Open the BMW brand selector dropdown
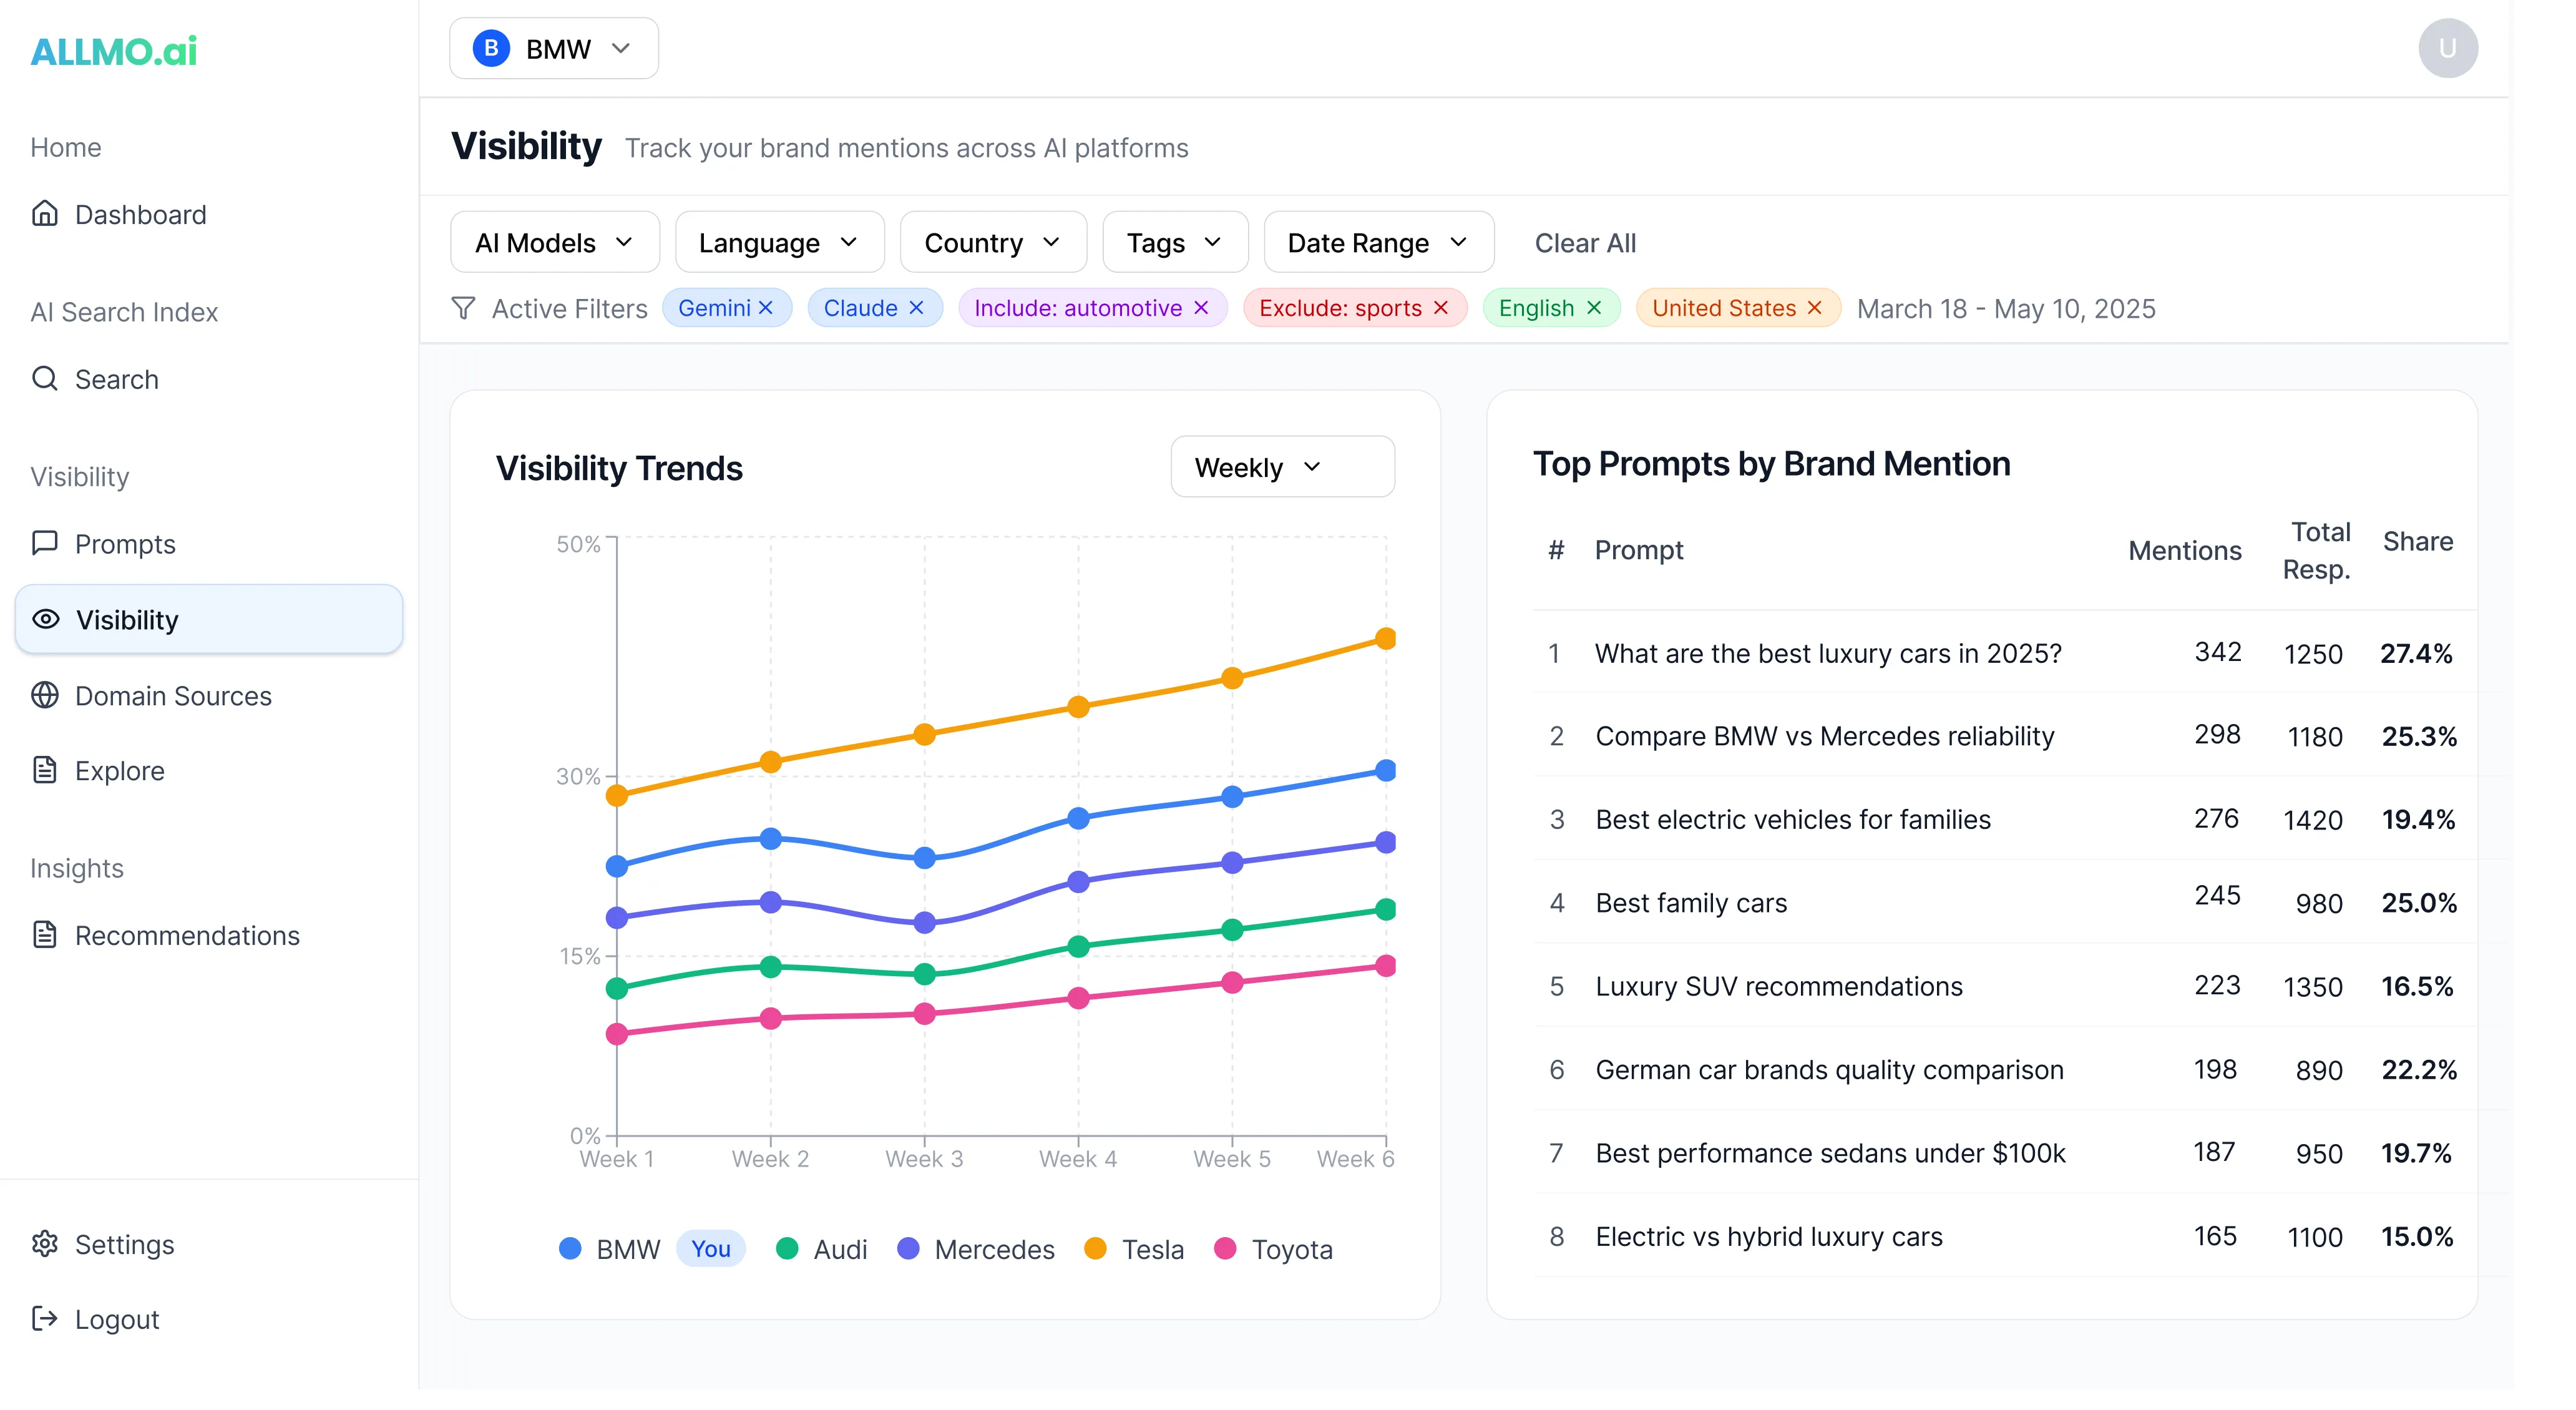This screenshot has height=1410, width=2576. click(x=554, y=48)
